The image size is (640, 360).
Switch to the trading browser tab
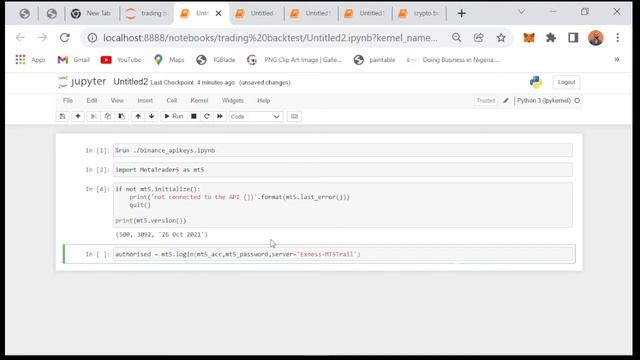pos(147,13)
